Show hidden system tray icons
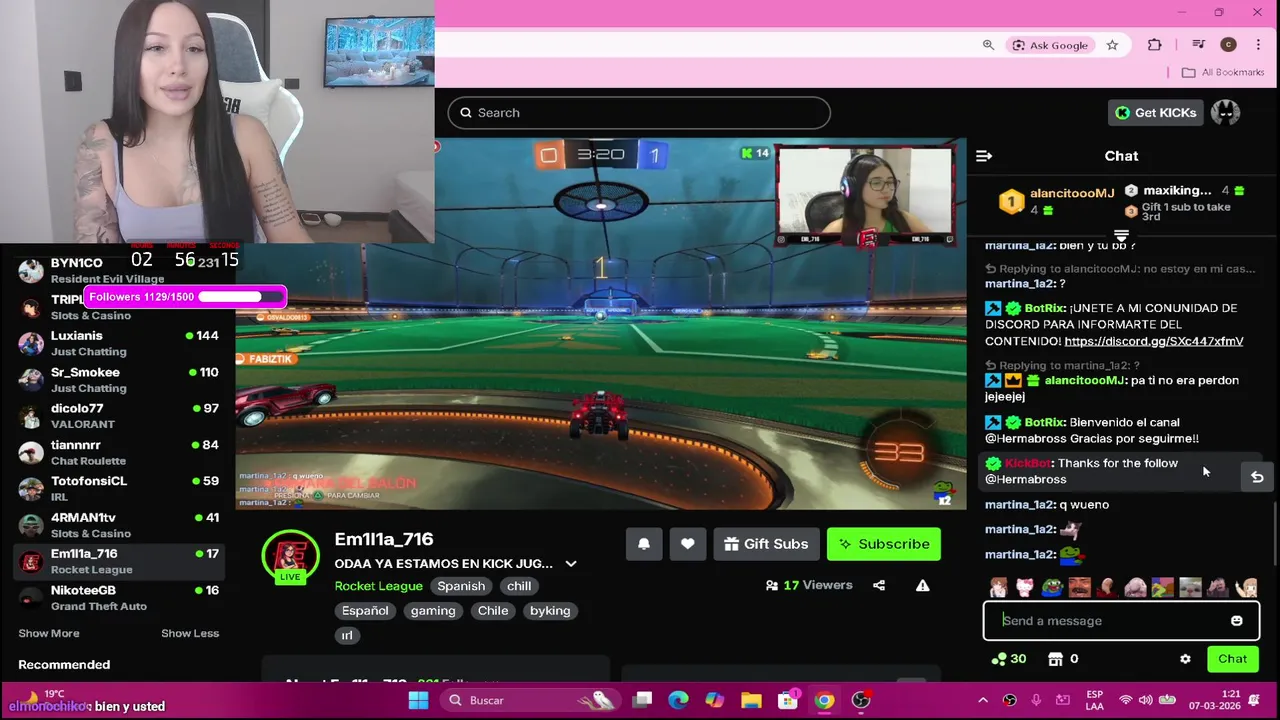The height and width of the screenshot is (720, 1280). (982, 700)
